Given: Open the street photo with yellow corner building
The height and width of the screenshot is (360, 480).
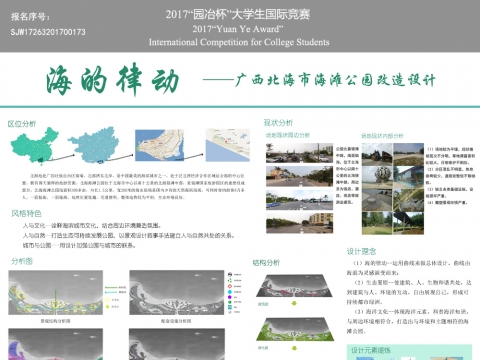Looking at the screenshot, I should coord(299,176).
